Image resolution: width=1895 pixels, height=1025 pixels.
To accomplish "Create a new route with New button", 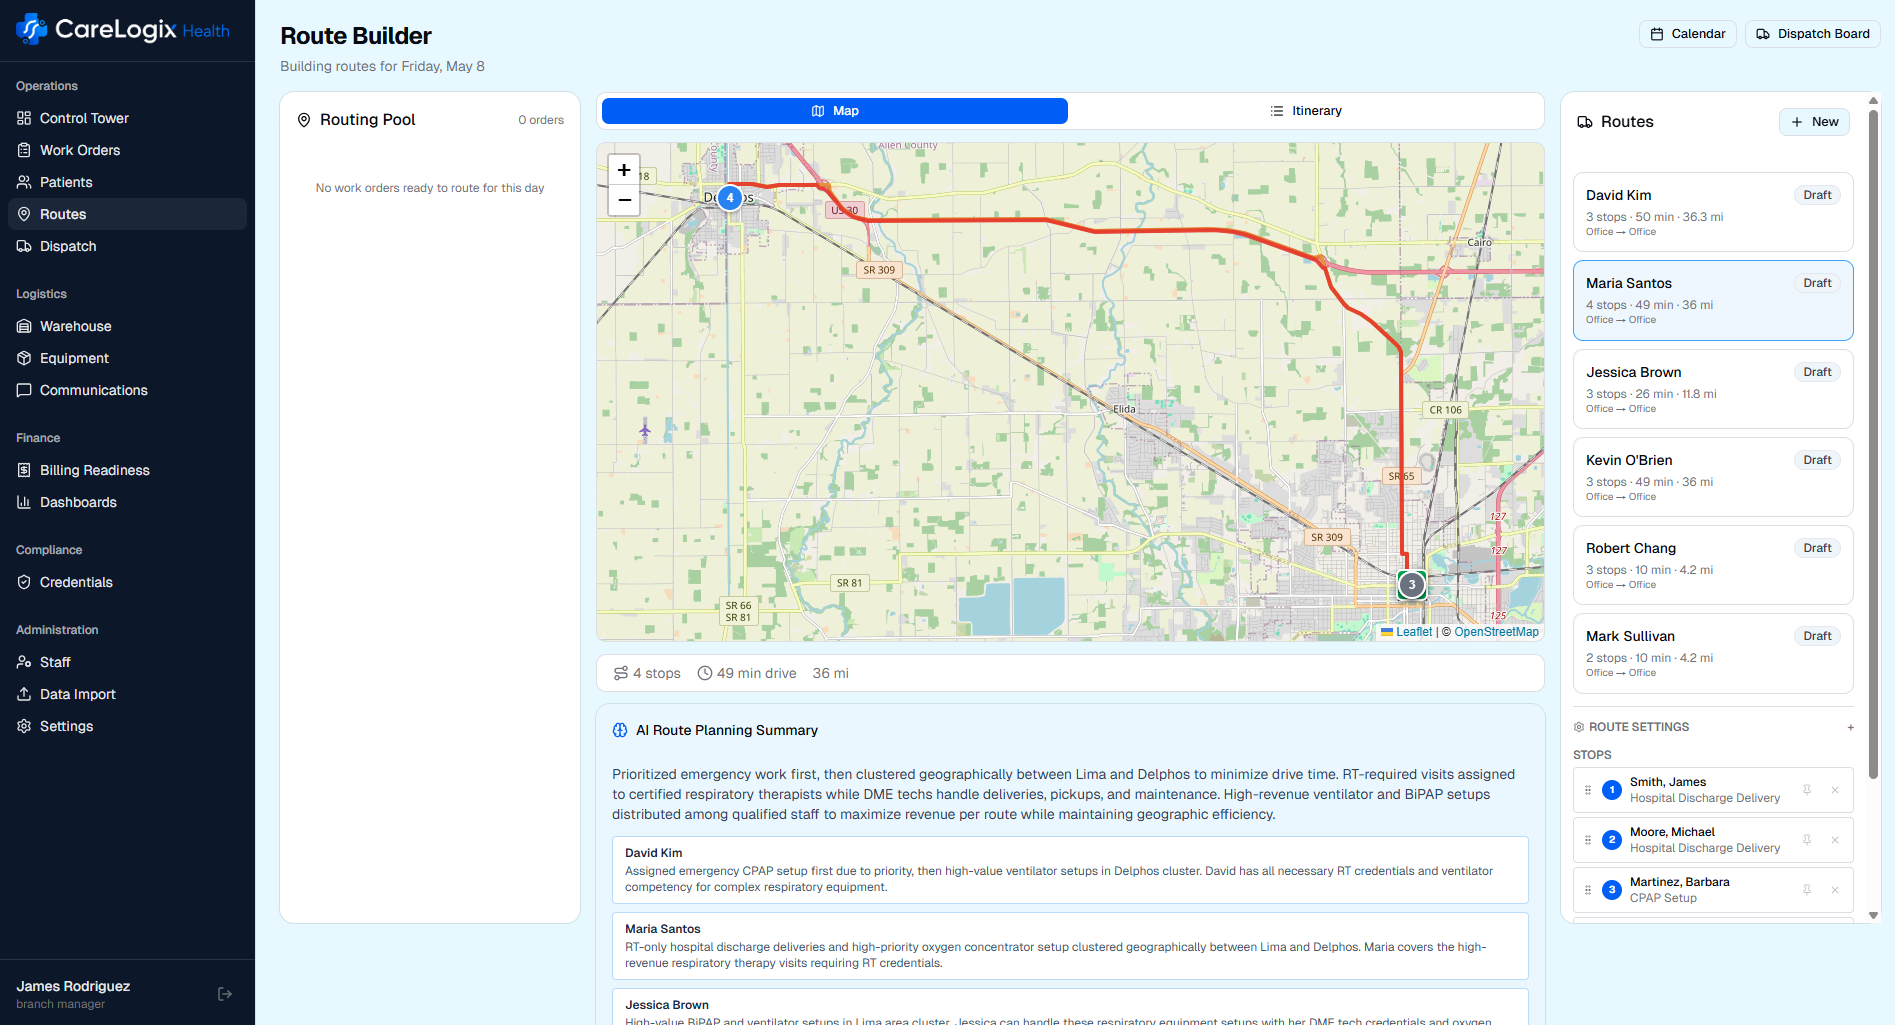I will click(1815, 122).
